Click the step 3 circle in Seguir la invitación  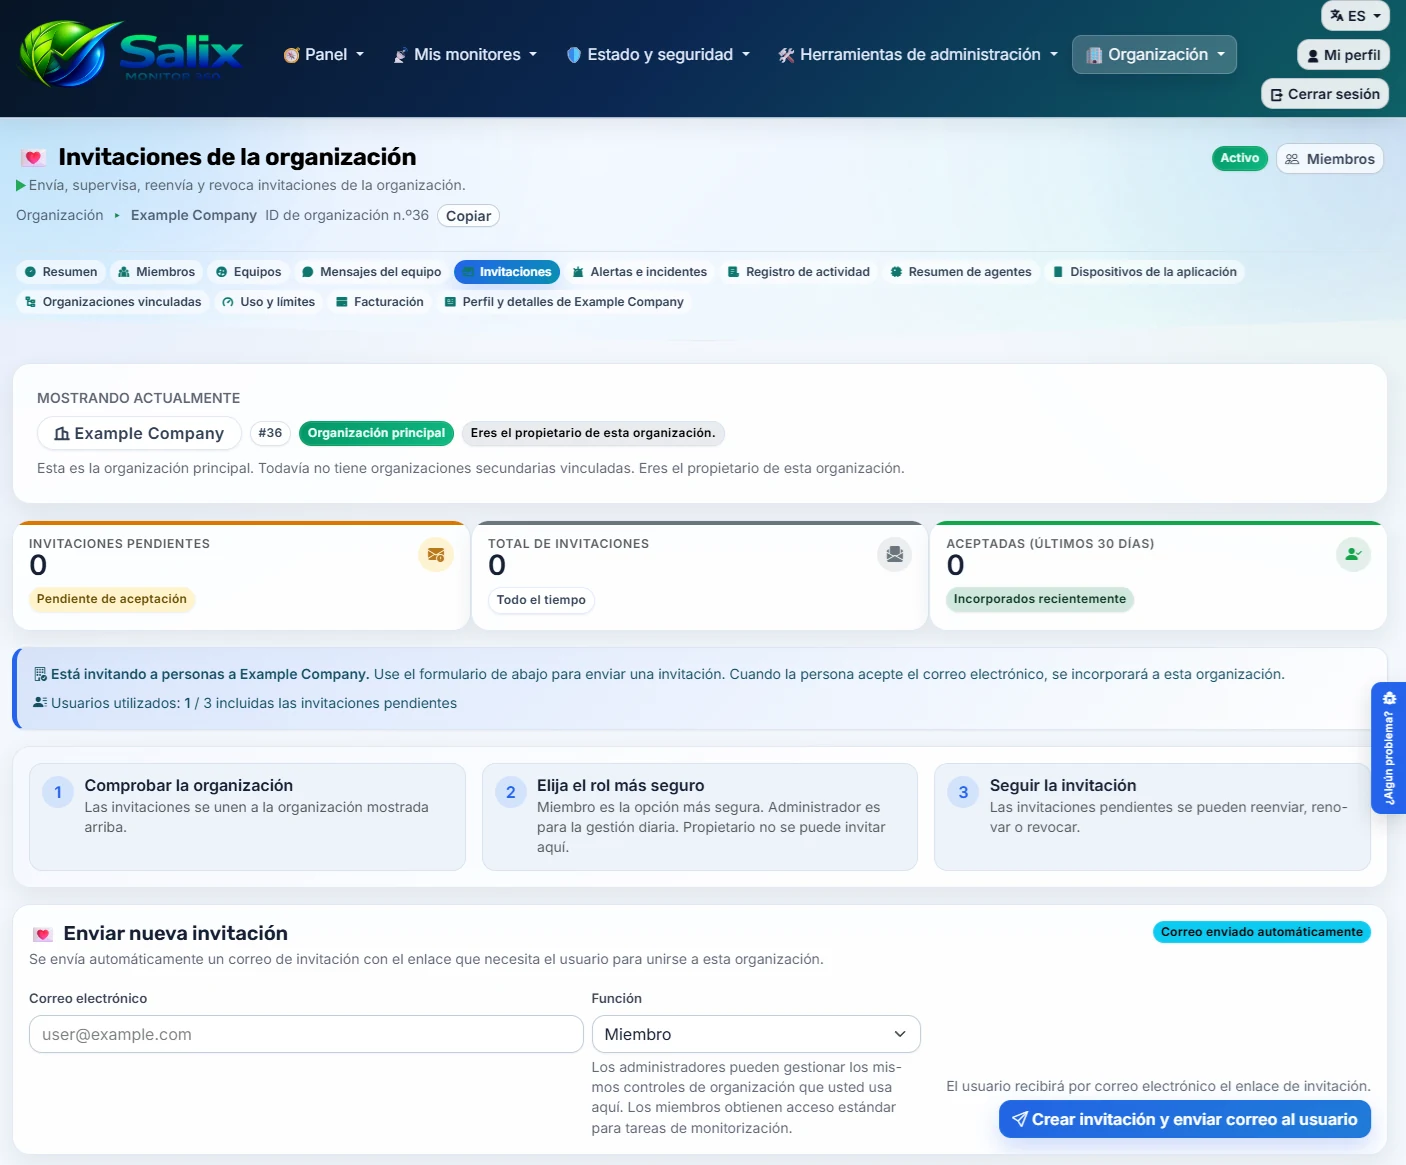point(963,793)
